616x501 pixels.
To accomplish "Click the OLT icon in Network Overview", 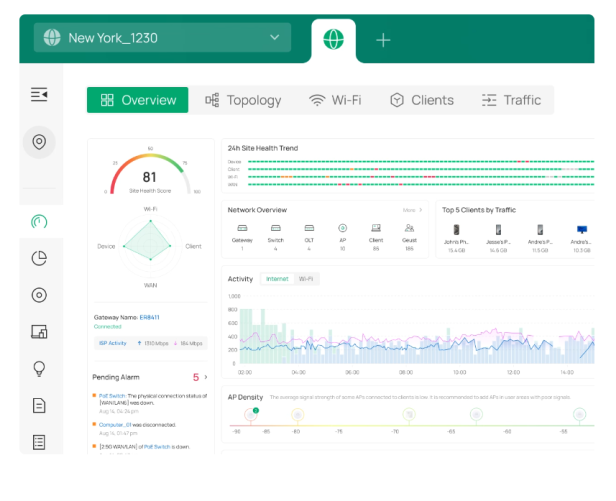I will click(309, 228).
